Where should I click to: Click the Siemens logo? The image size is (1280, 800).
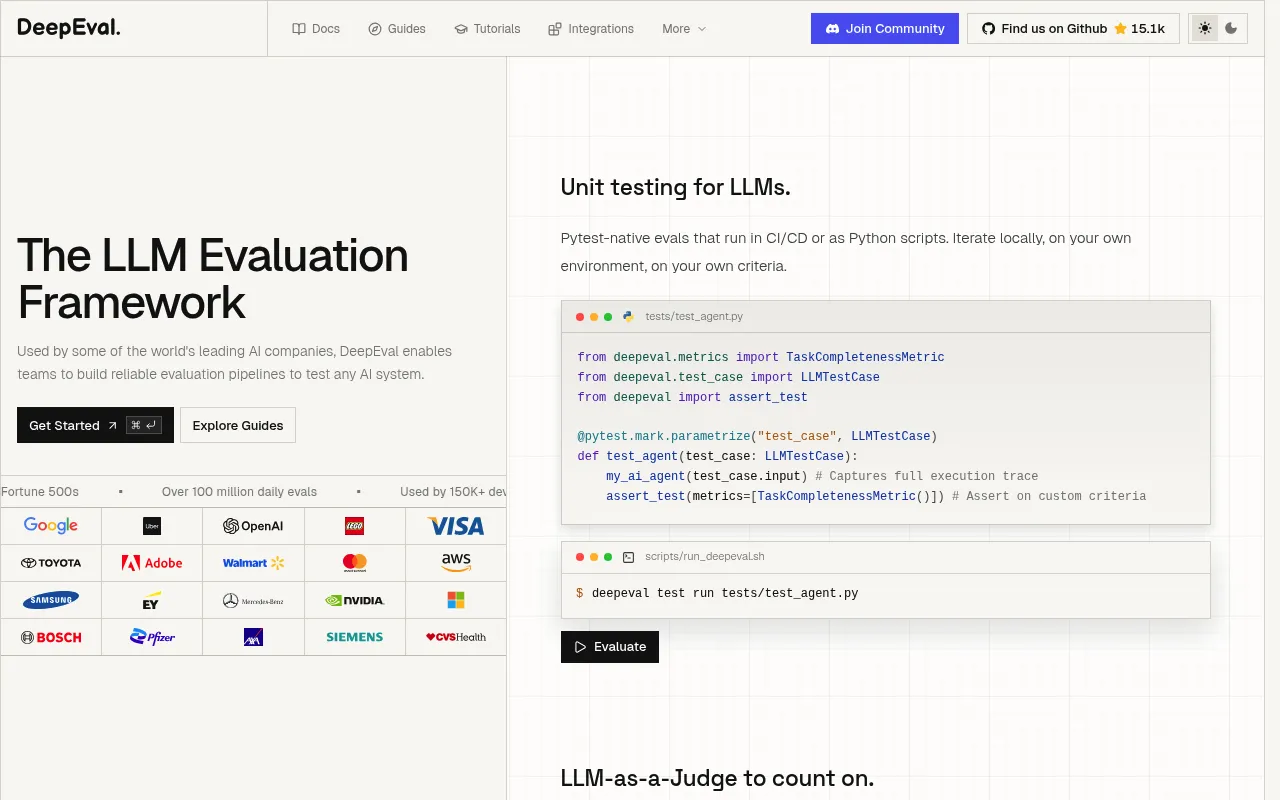click(x=355, y=637)
